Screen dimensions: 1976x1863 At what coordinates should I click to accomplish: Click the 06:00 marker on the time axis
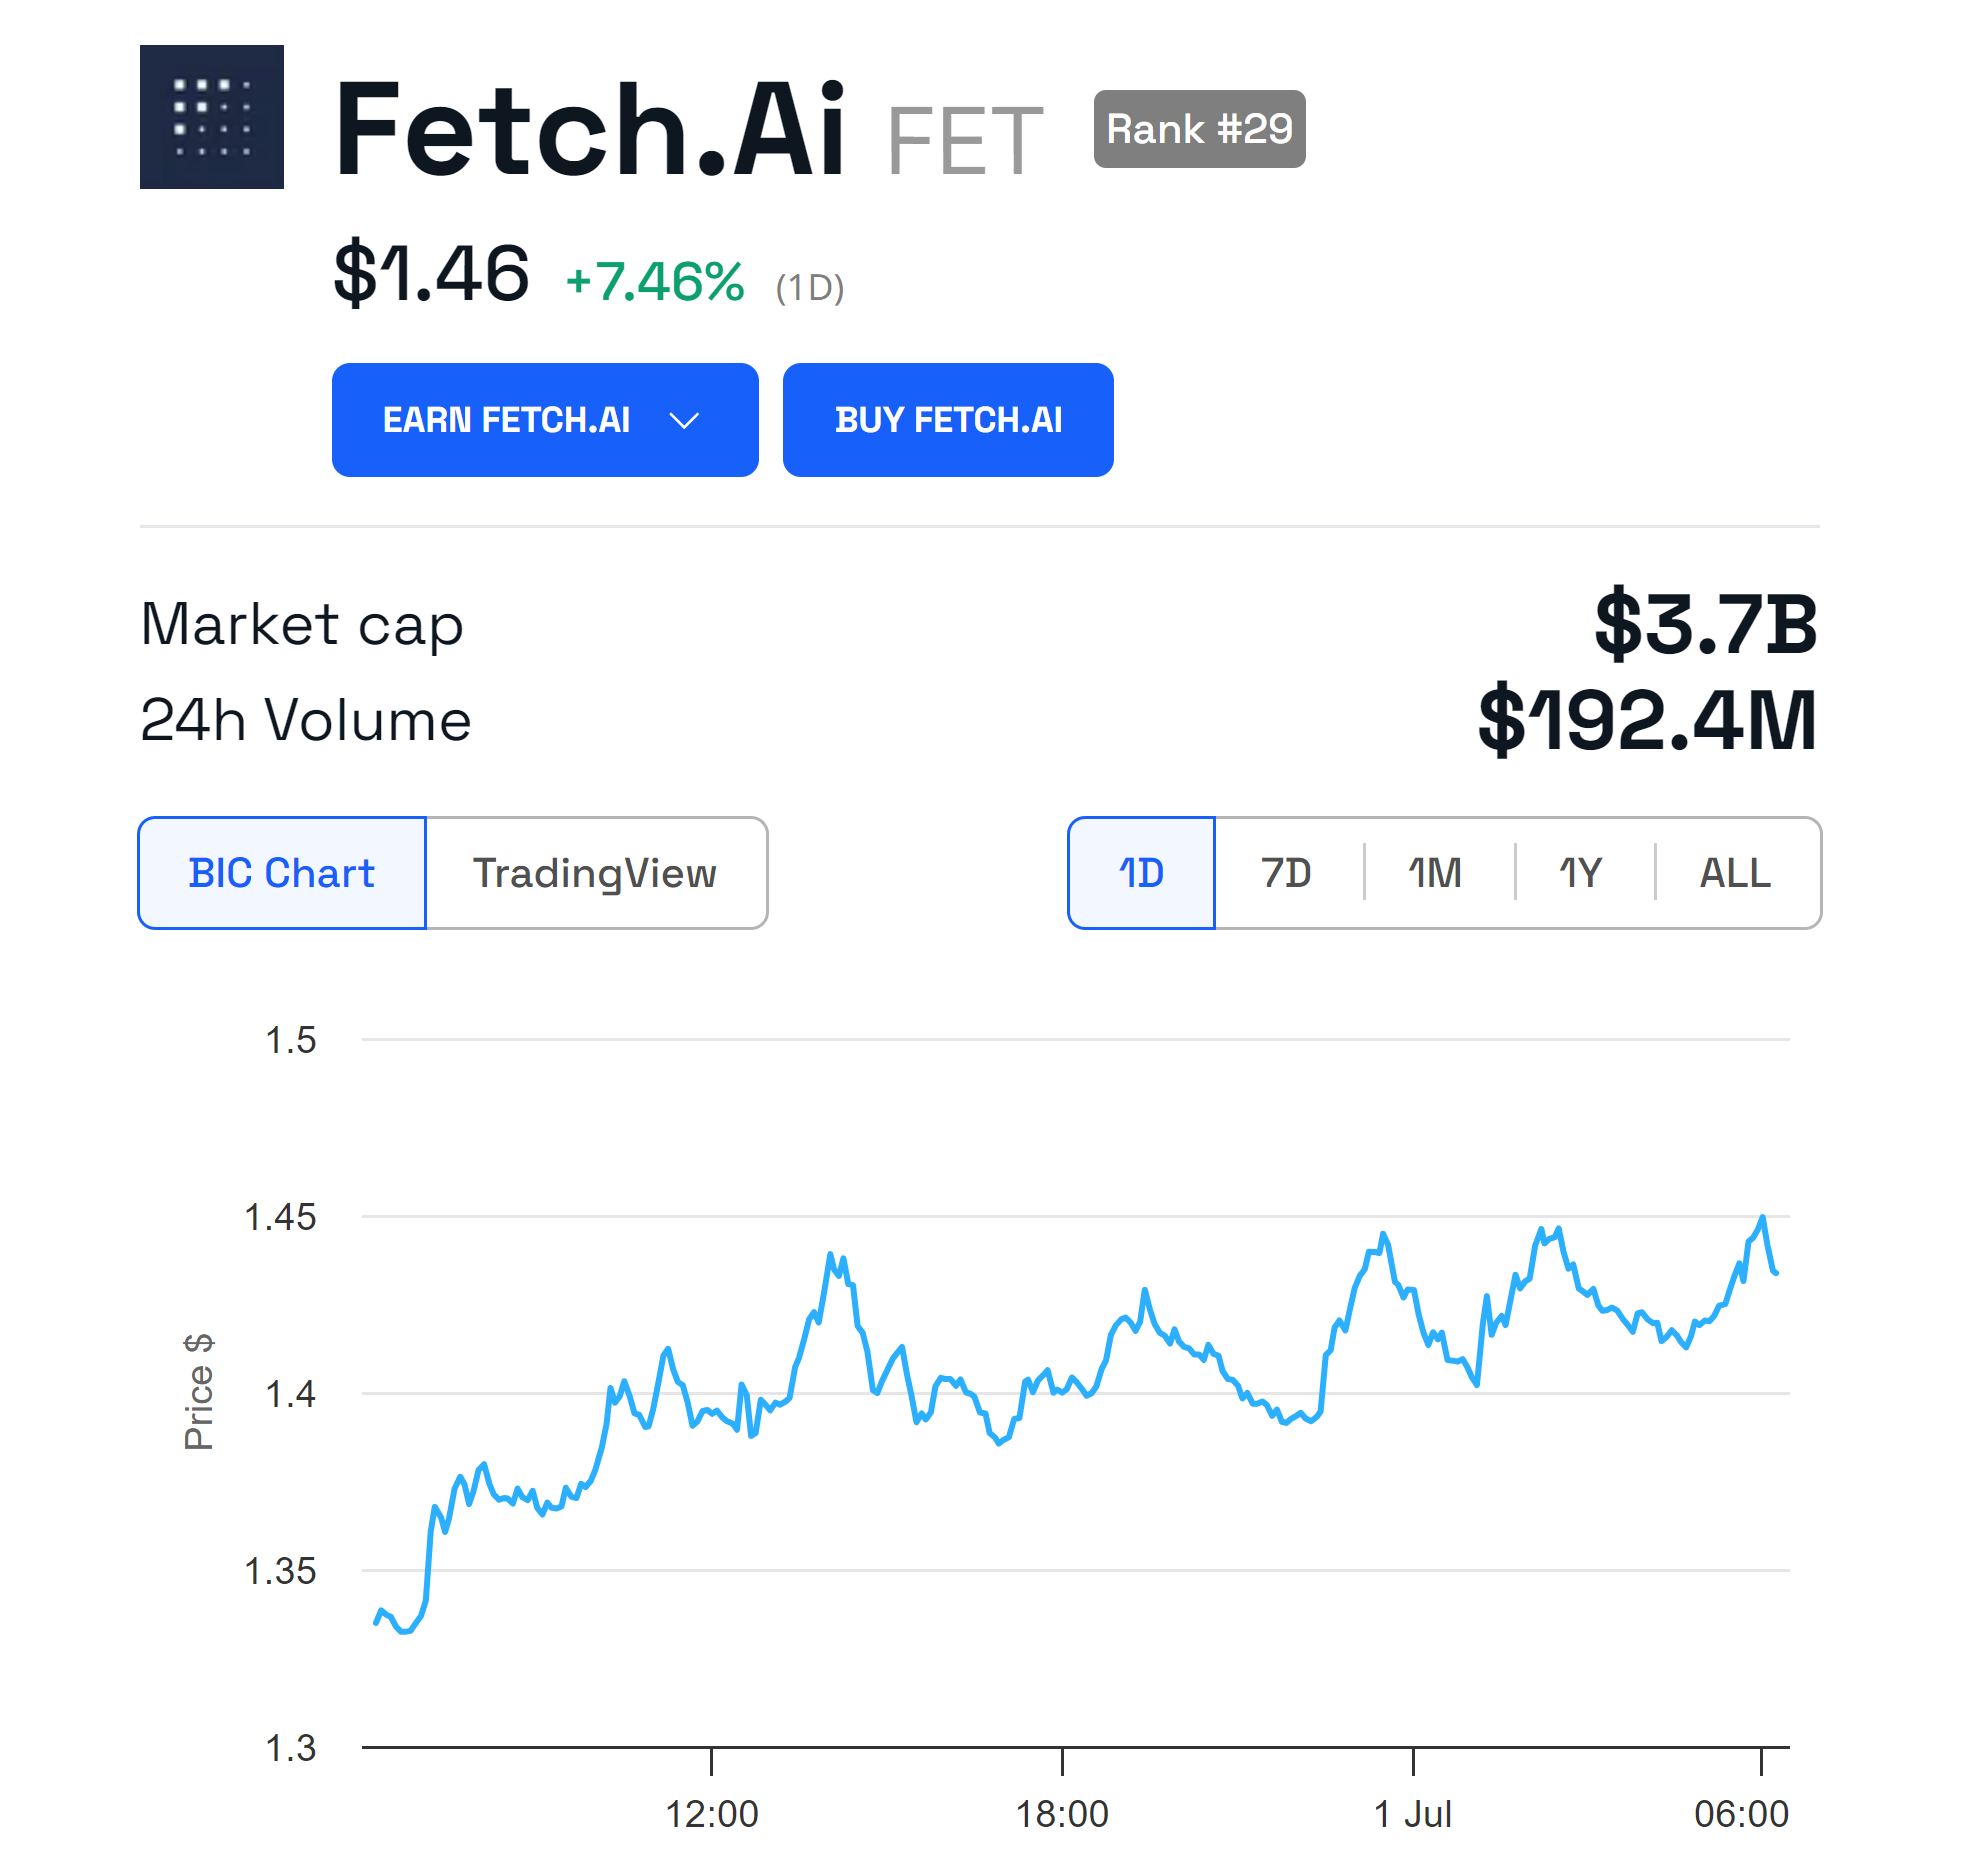point(1741,1814)
